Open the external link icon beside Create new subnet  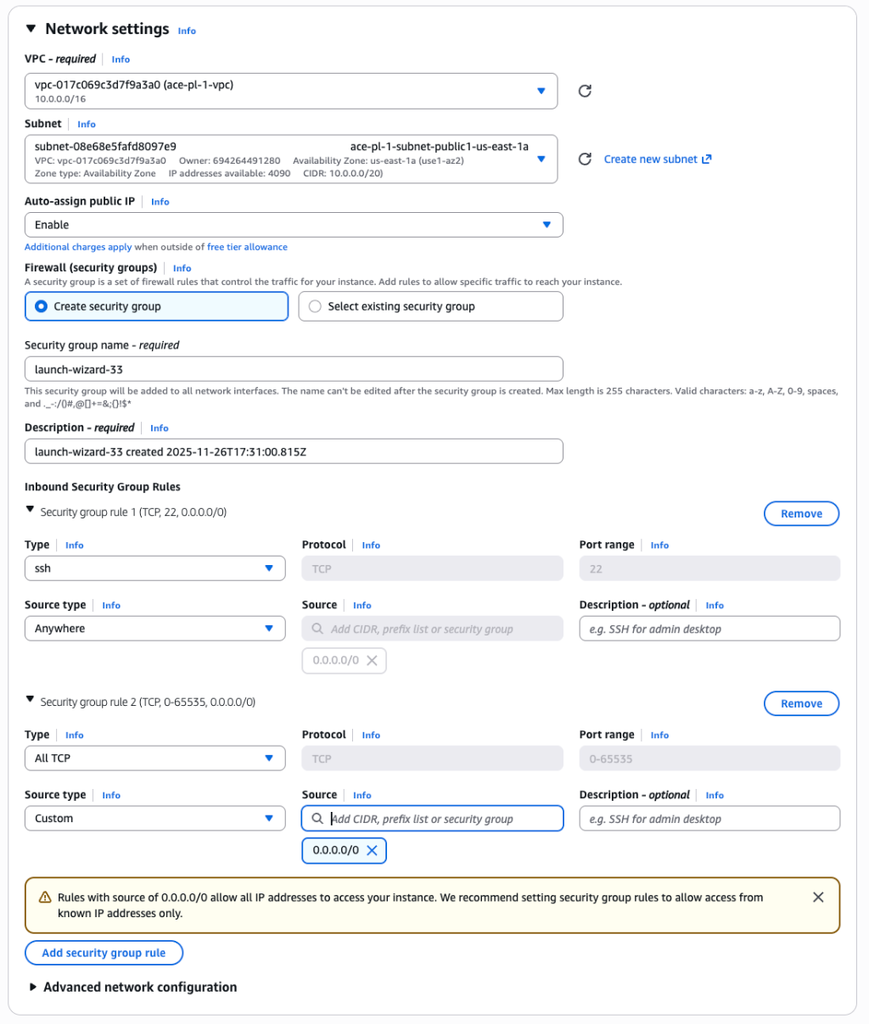click(x=706, y=158)
